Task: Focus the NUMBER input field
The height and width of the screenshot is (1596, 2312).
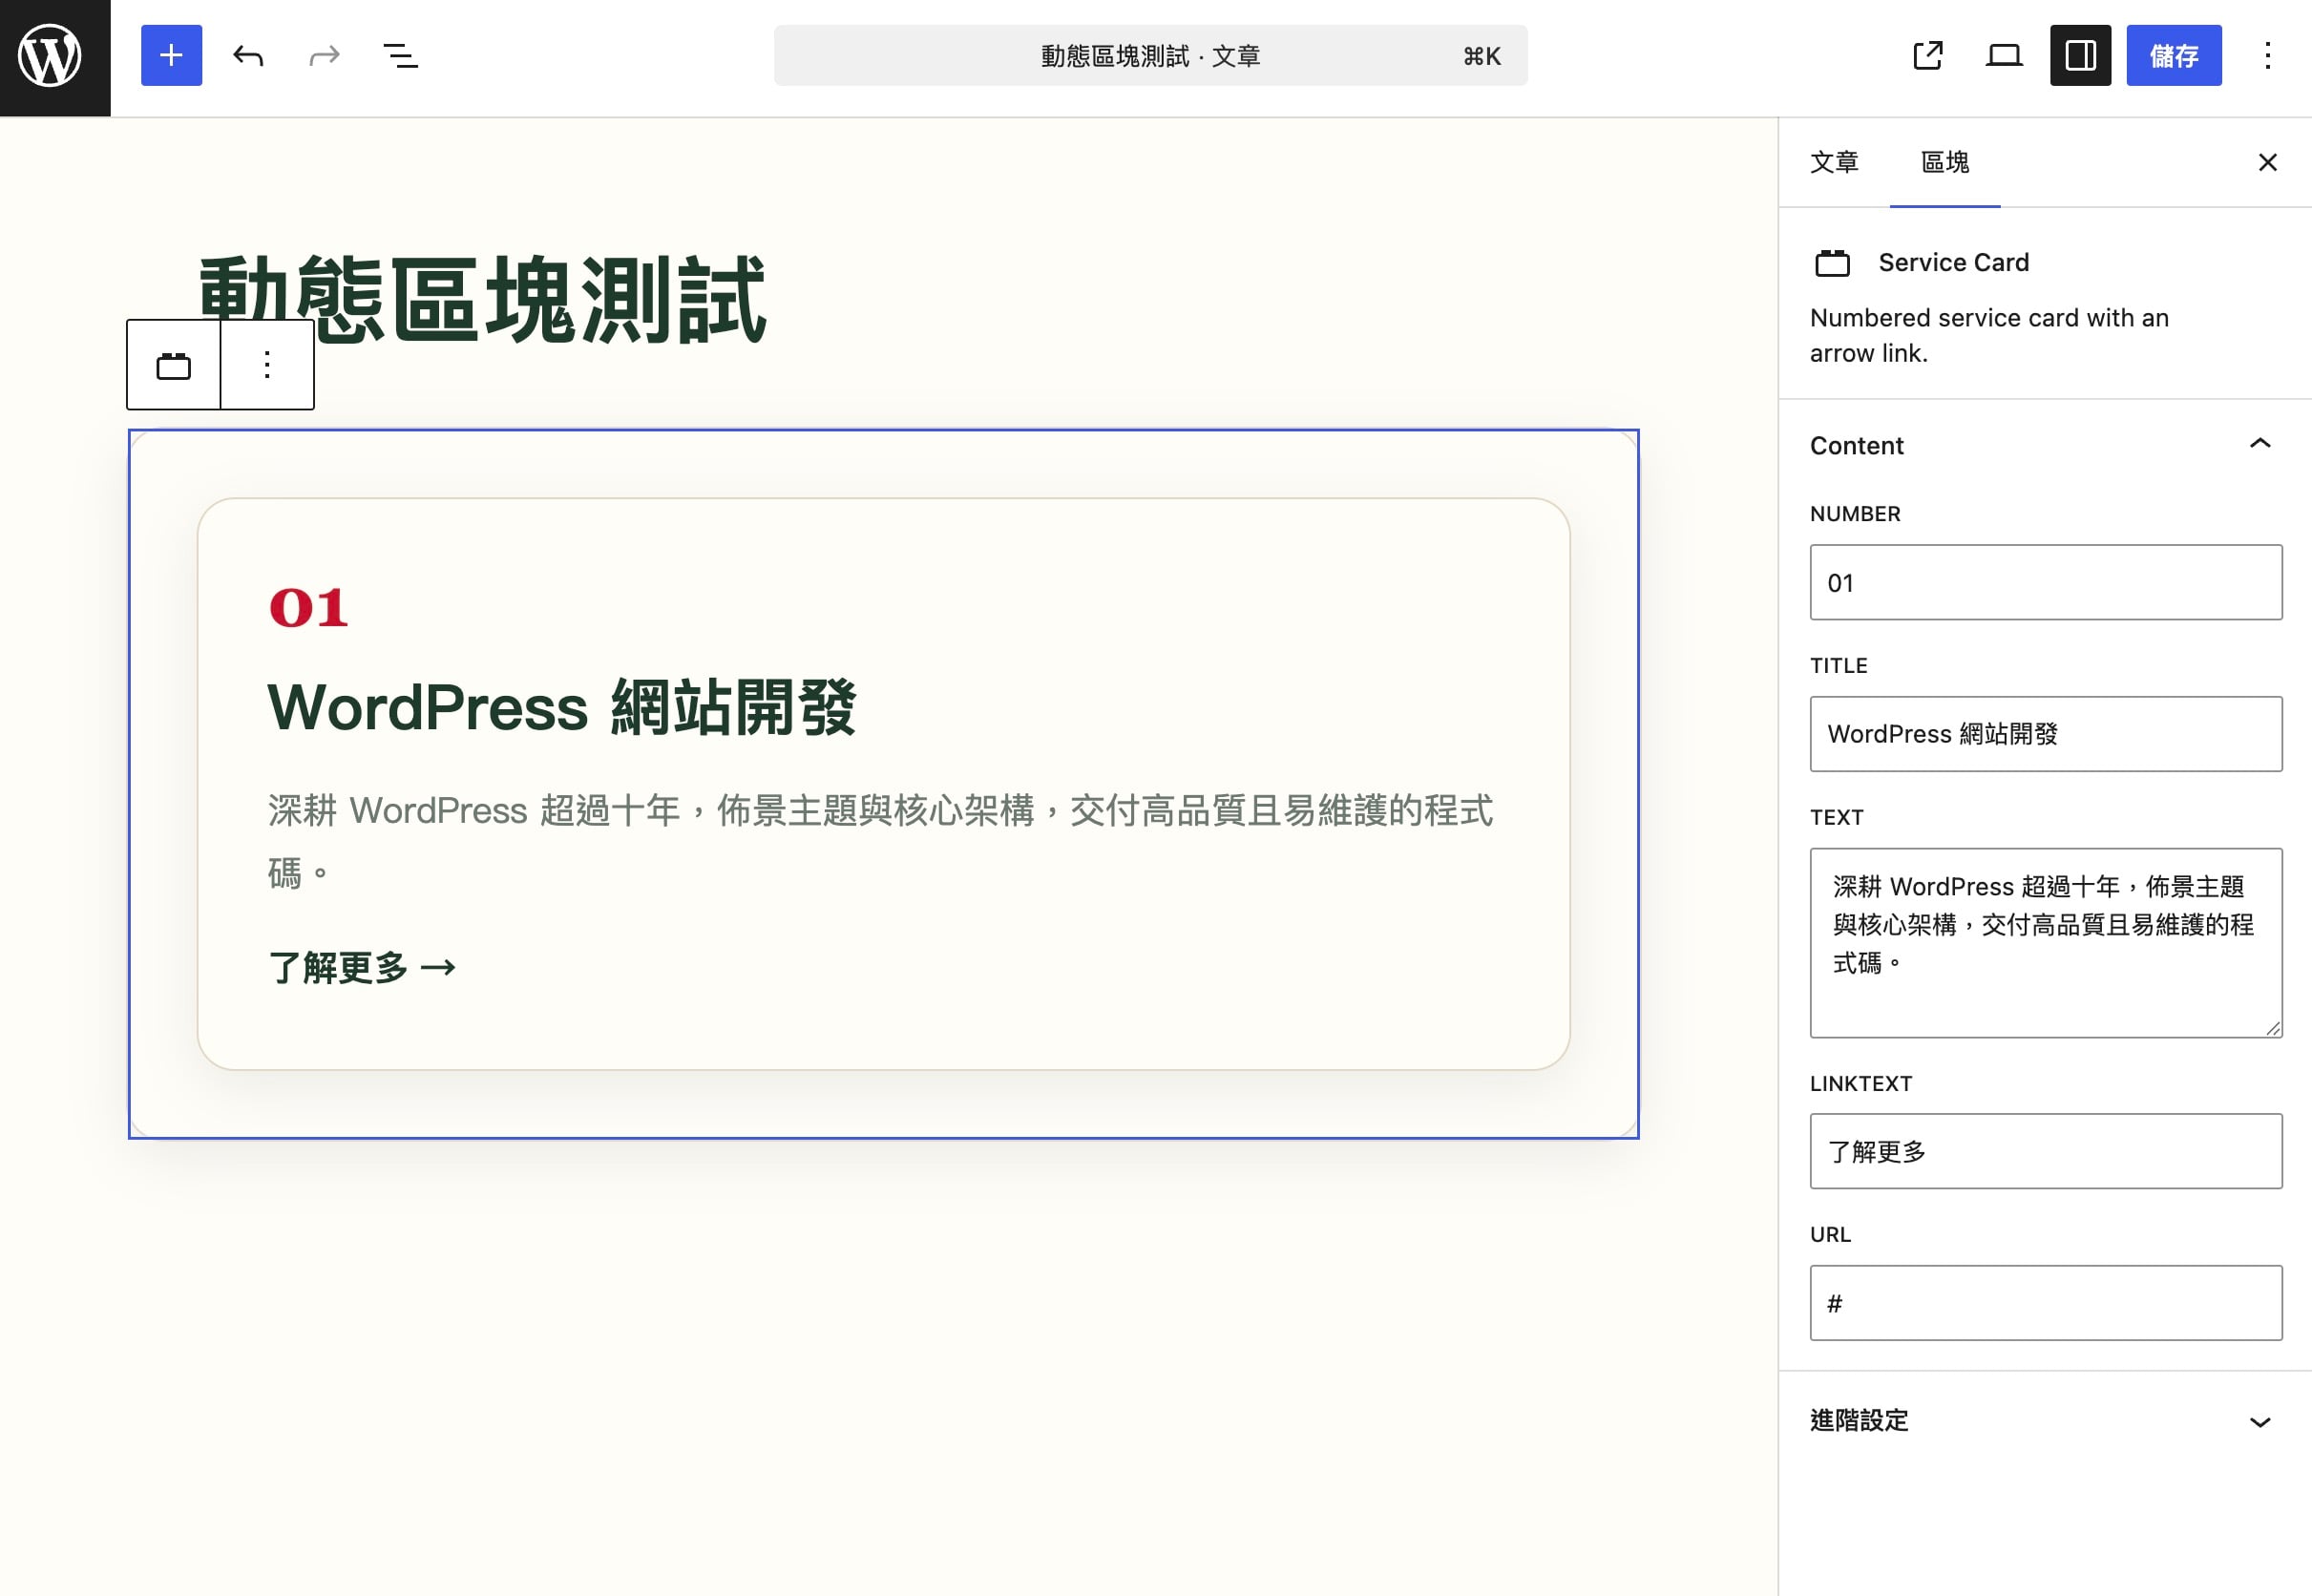Action: (2046, 582)
